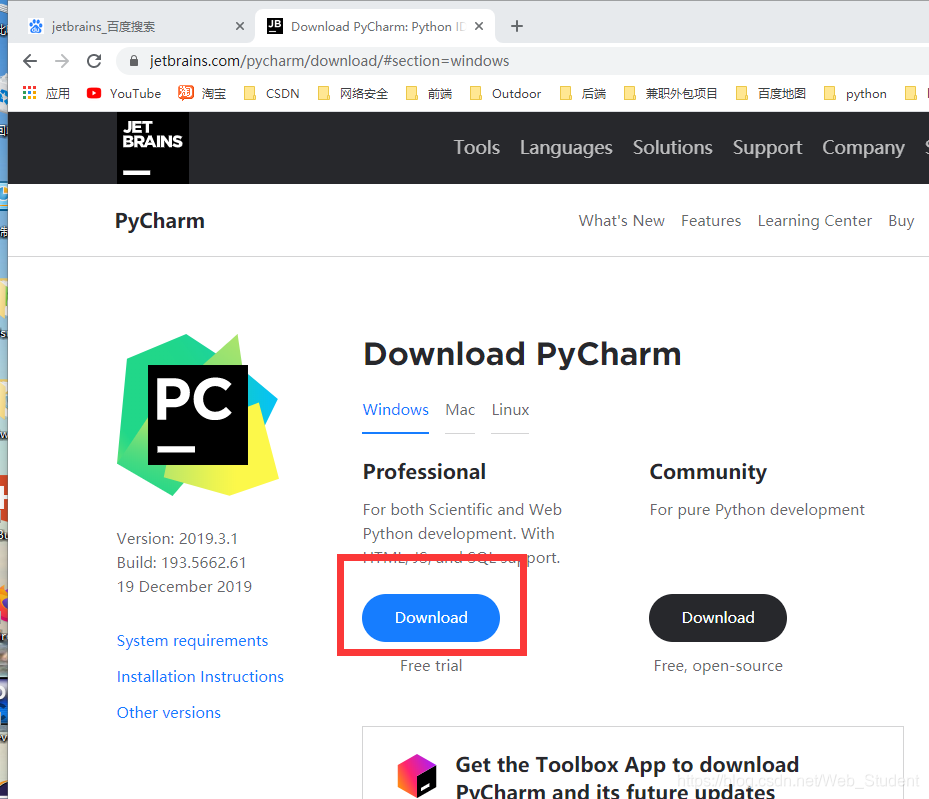Open the 百度地图 bookmark folder
Viewport: 929px width, 799px height.
click(771, 93)
